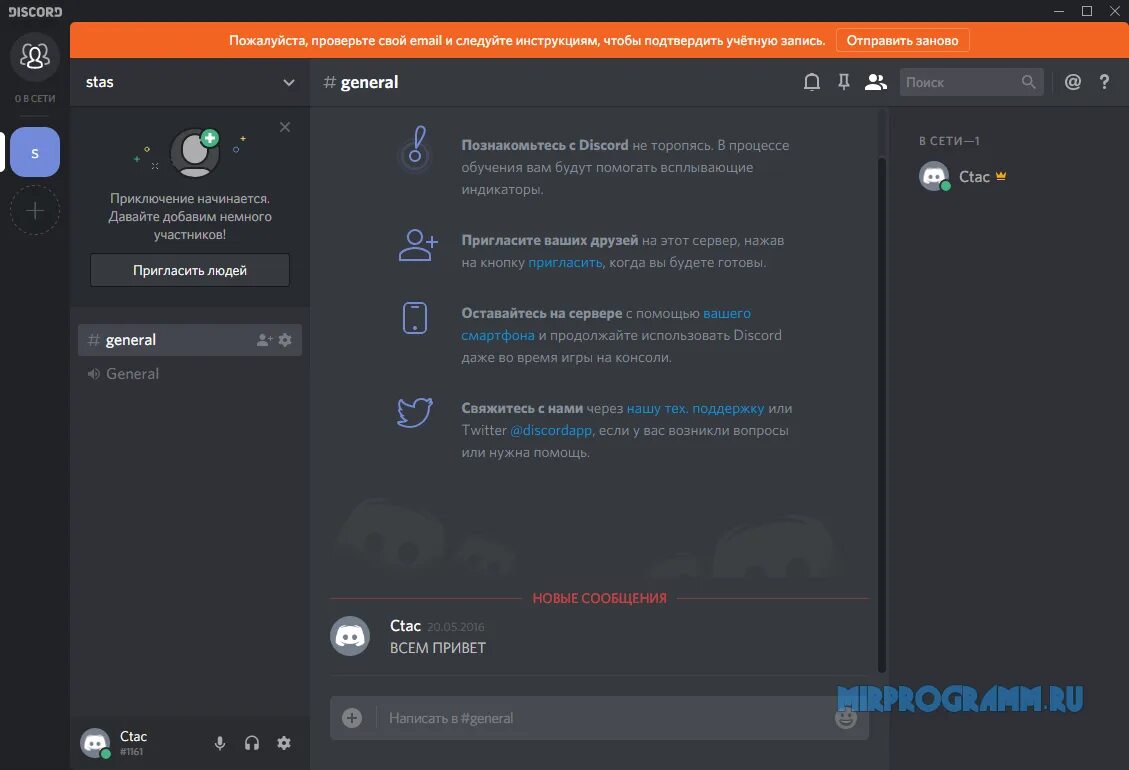The image size is (1129, 770).
Task: Click the Twitter bird icon
Action: pyautogui.click(x=415, y=413)
